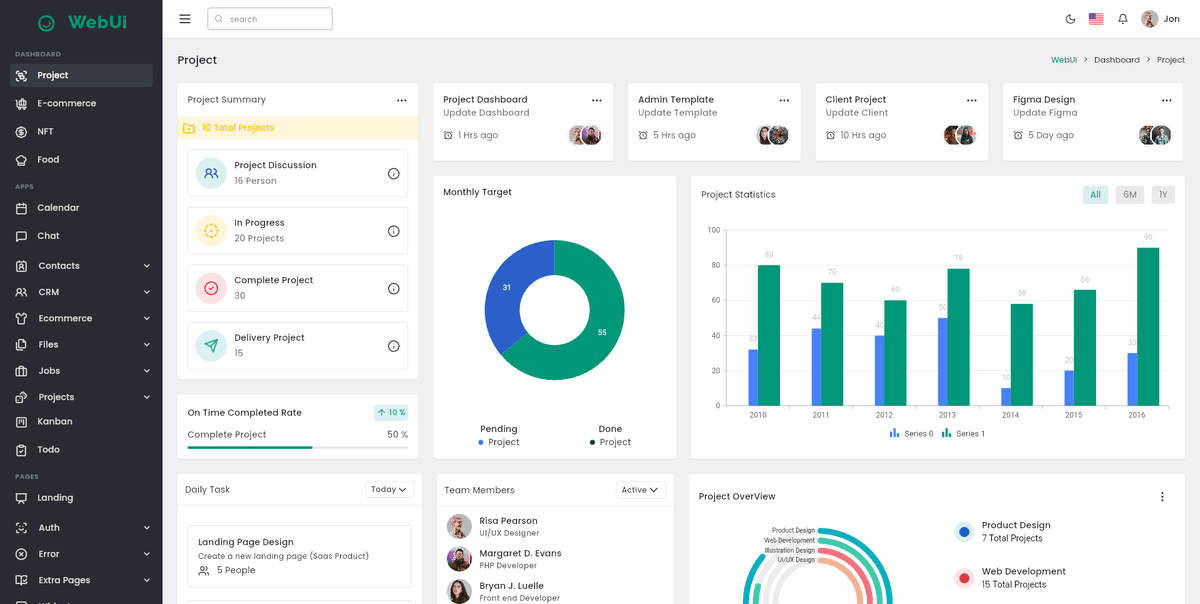Open Project Summary three-dot menu
The height and width of the screenshot is (604, 1200).
click(x=402, y=100)
